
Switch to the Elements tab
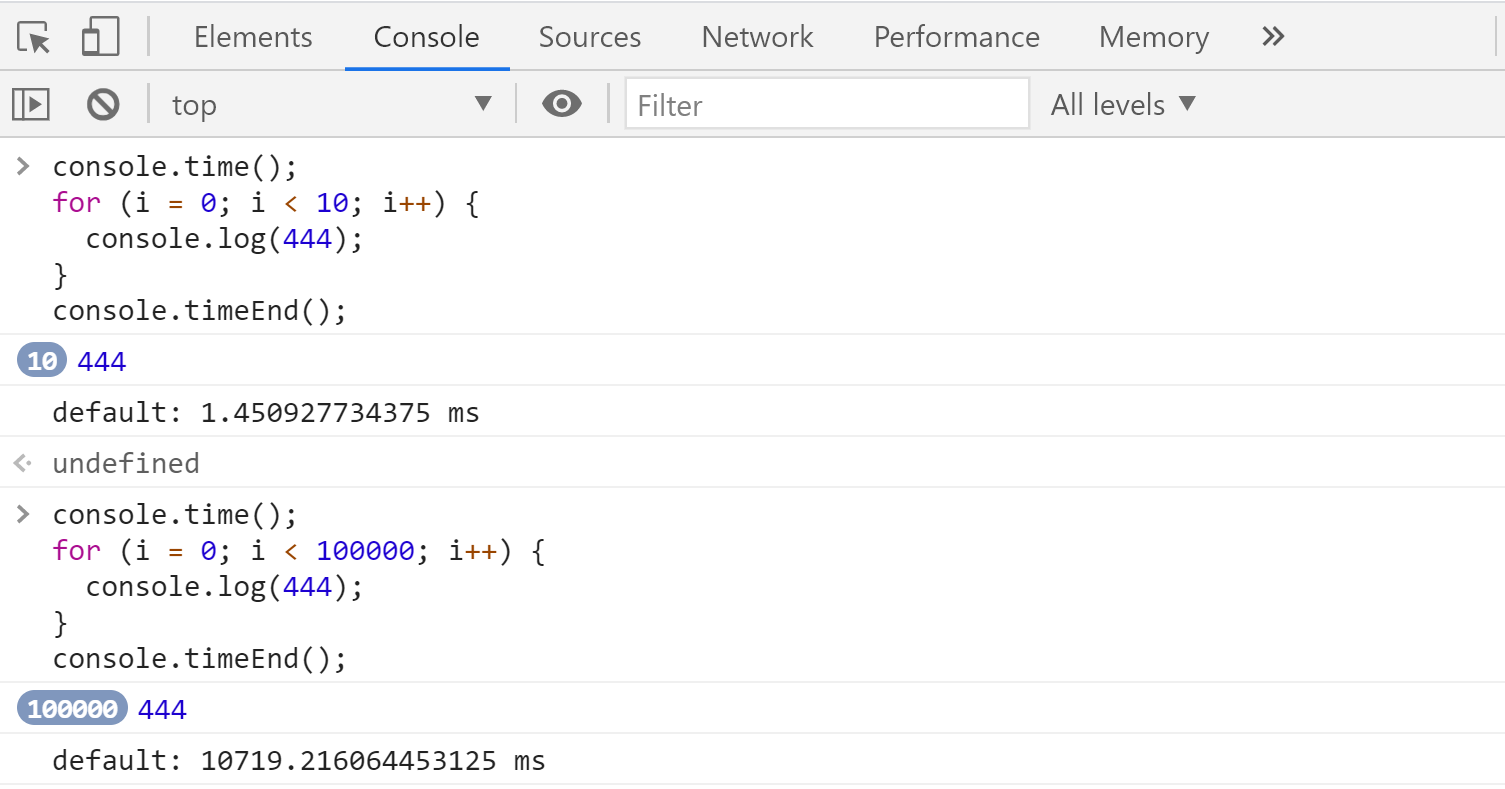(x=253, y=37)
